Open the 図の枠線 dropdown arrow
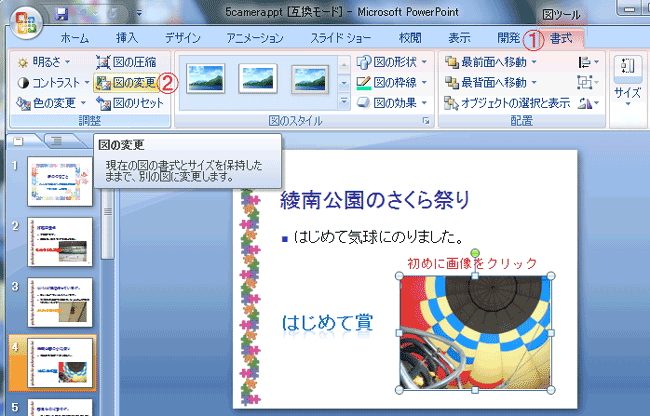Image resolution: width=650 pixels, height=416 pixels. pos(424,82)
